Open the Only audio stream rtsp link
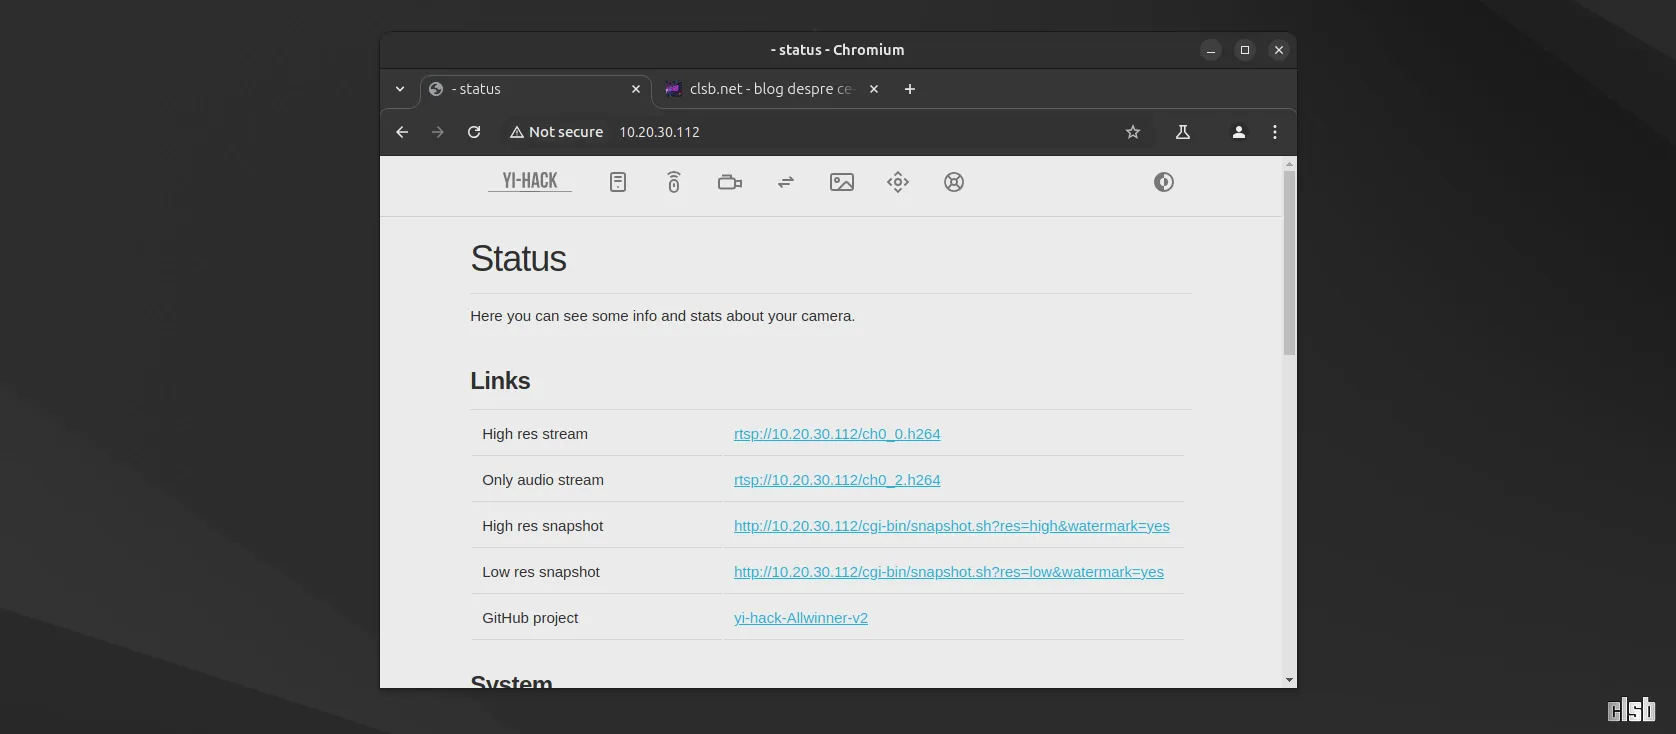The height and width of the screenshot is (734, 1676). pyautogui.click(x=837, y=480)
